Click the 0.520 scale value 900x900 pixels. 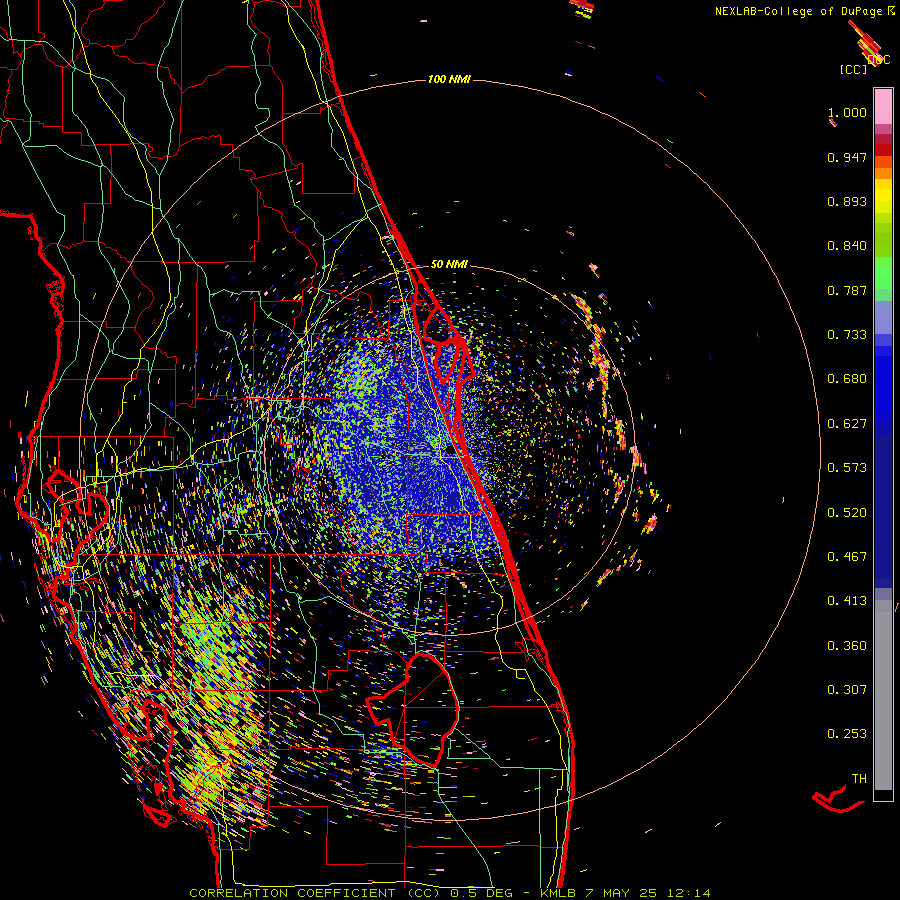coord(847,513)
